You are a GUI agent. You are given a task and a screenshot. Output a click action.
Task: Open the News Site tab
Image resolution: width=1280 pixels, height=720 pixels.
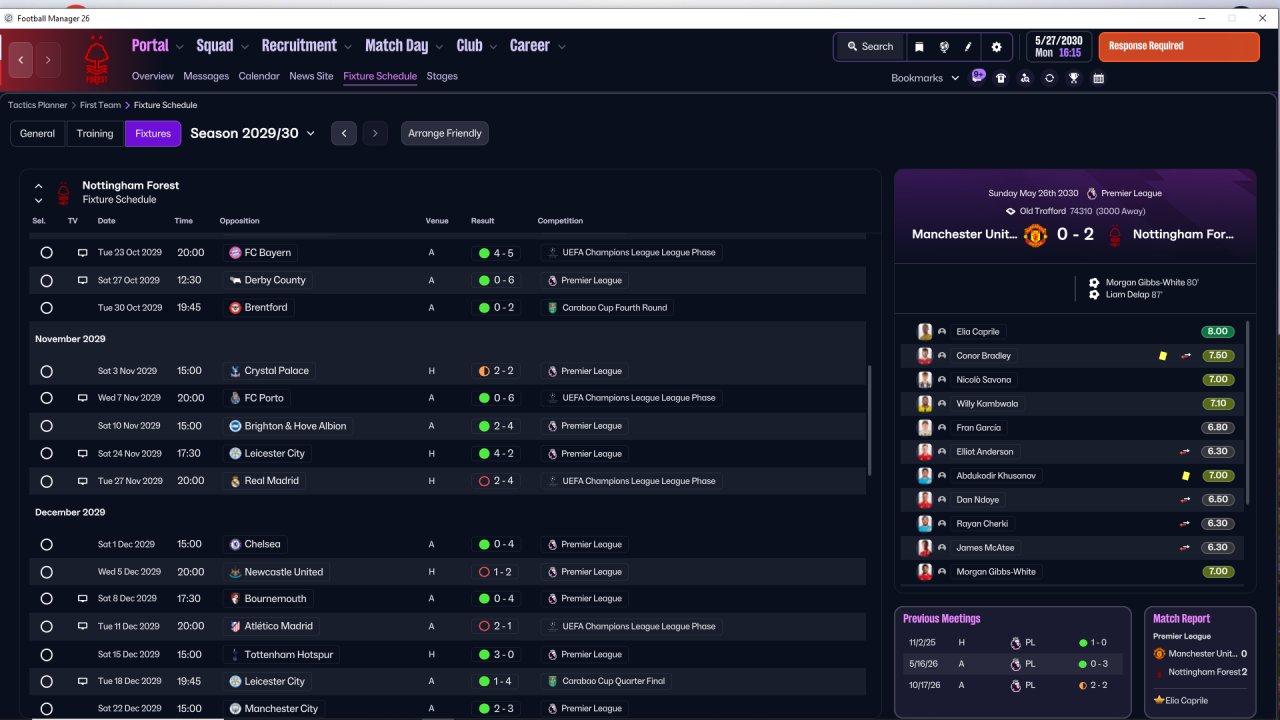(x=311, y=76)
